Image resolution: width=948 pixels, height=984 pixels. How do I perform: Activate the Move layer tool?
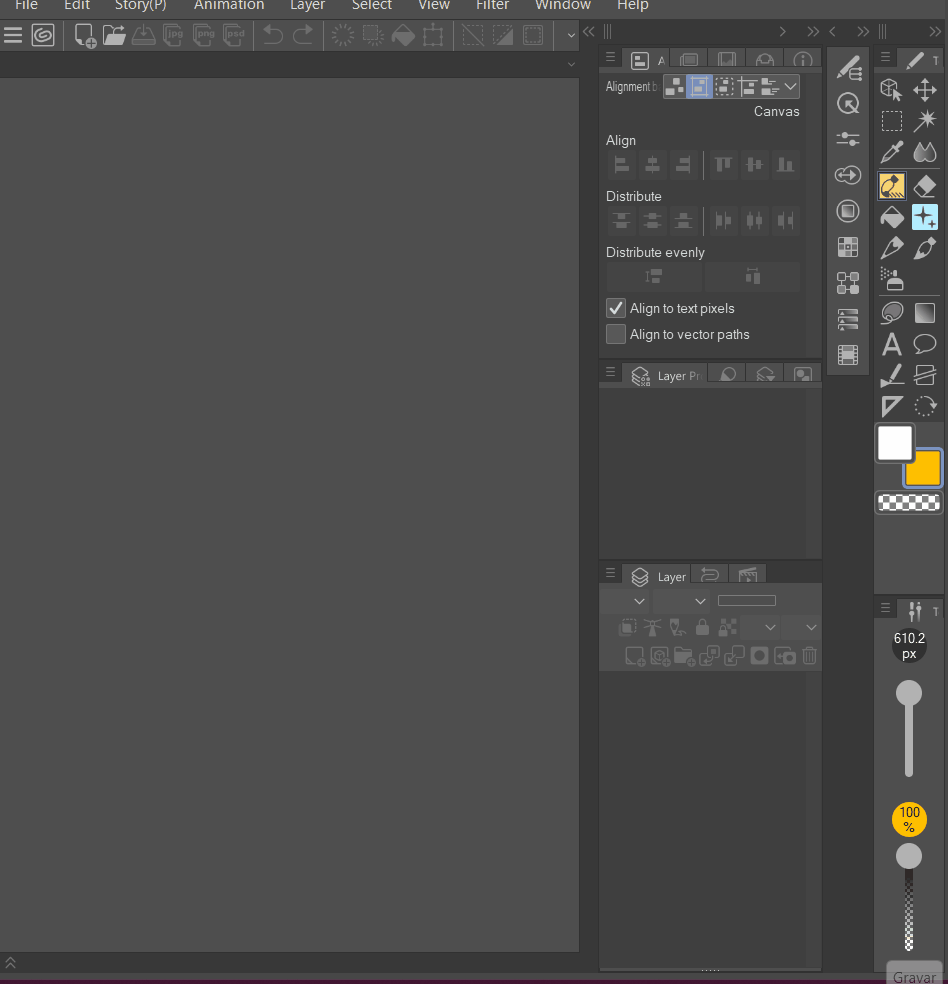(x=925, y=91)
